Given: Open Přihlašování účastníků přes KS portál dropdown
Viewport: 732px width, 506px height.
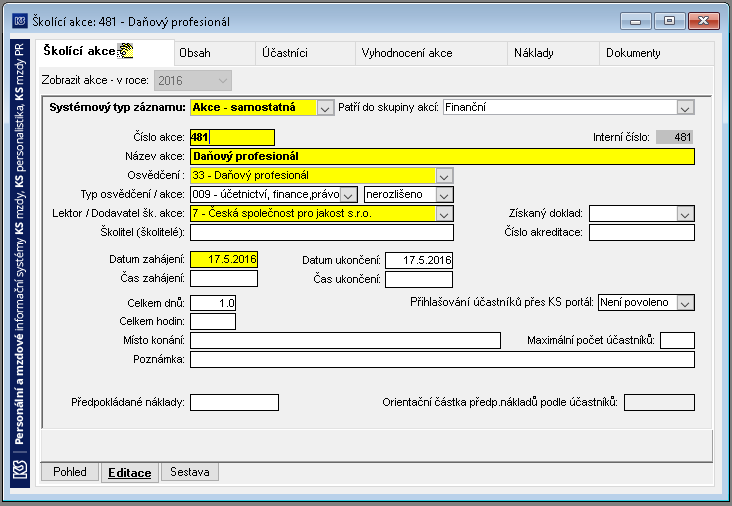Looking at the screenshot, I should pos(685,303).
